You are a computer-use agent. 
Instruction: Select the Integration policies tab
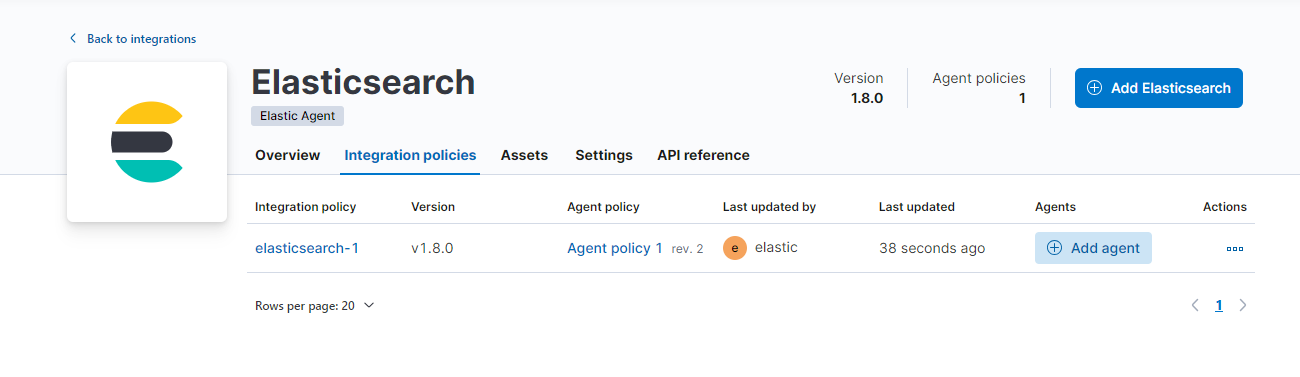coord(410,155)
